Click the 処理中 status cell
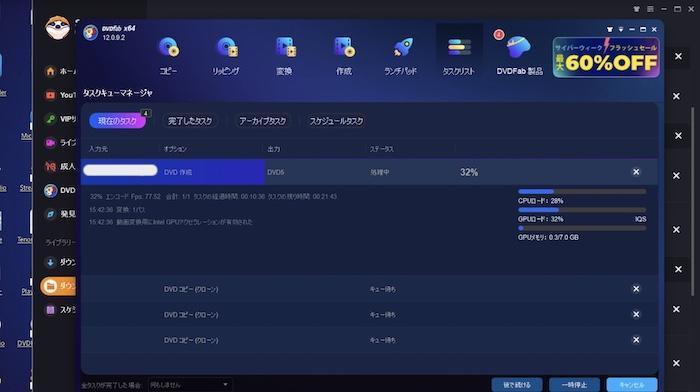This screenshot has width=700, height=392. (x=380, y=172)
